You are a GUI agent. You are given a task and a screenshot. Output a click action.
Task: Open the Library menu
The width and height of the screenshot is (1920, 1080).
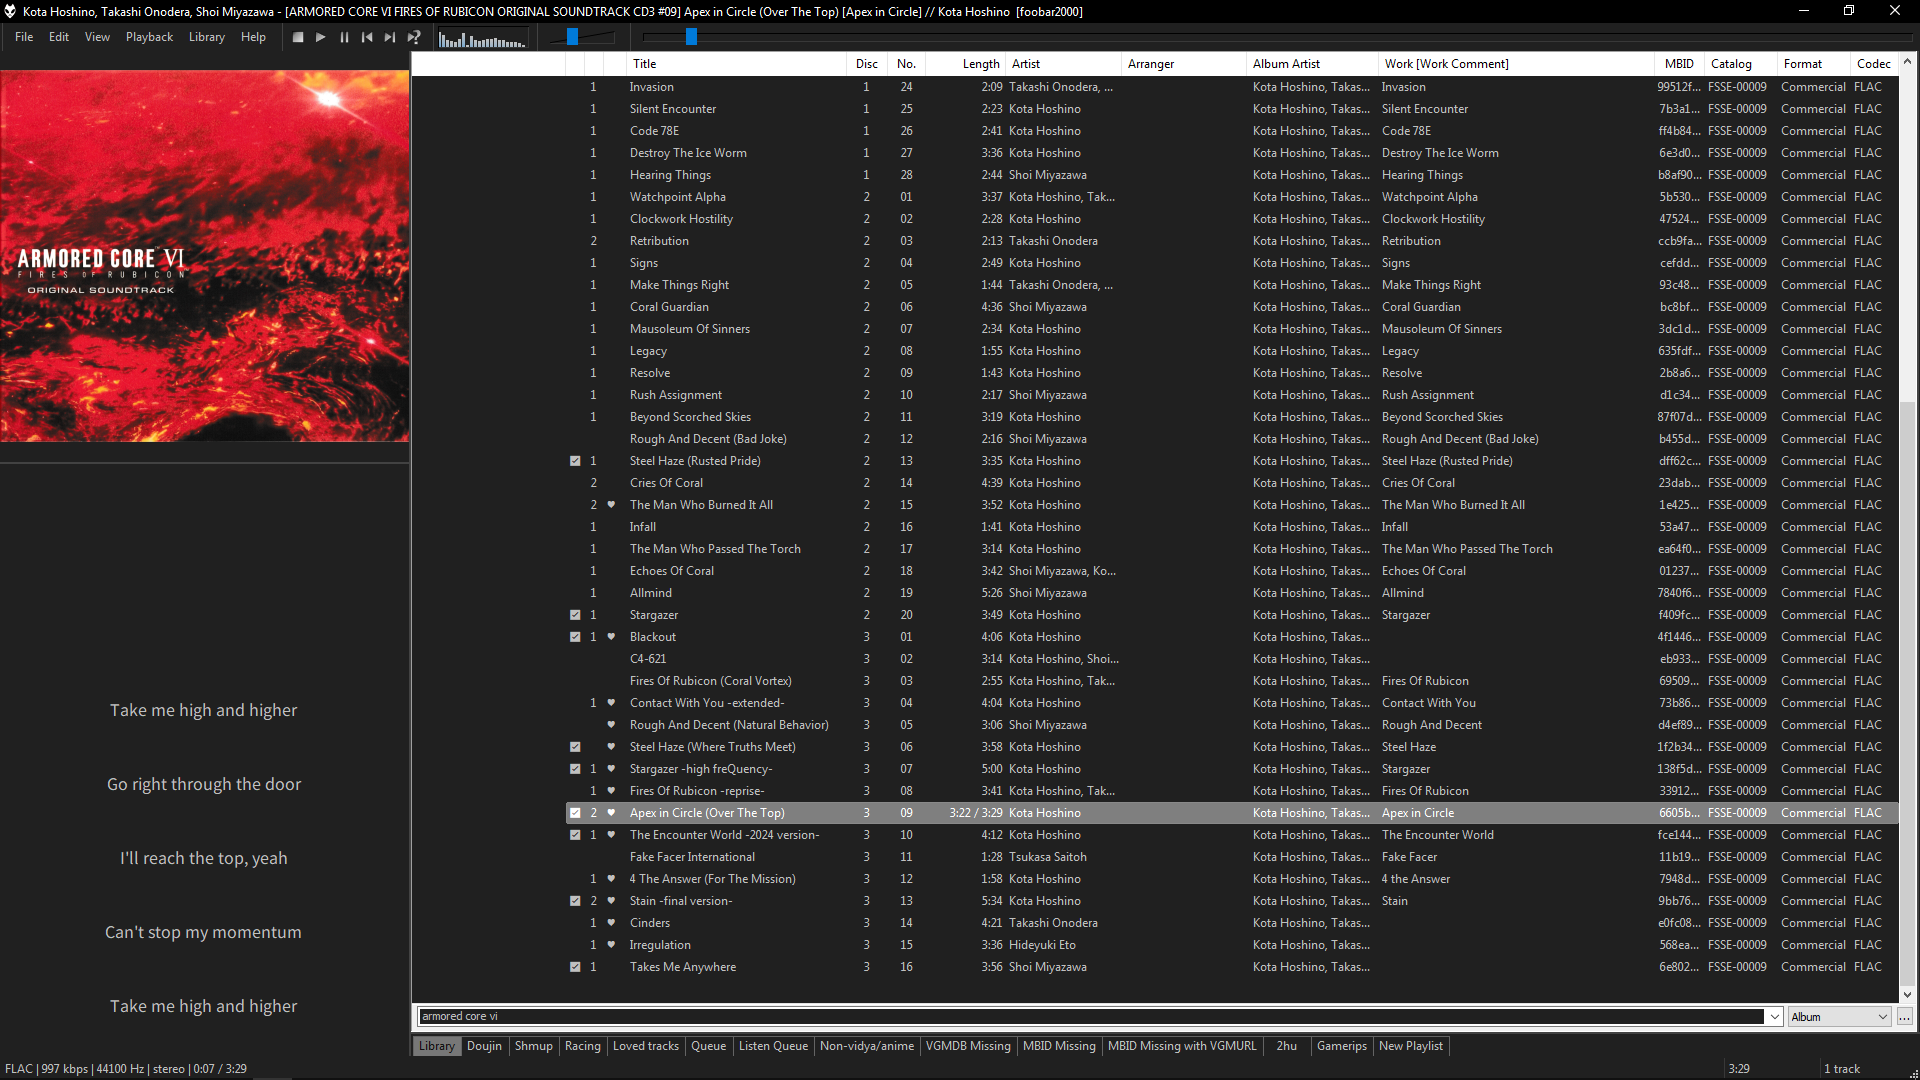(207, 37)
